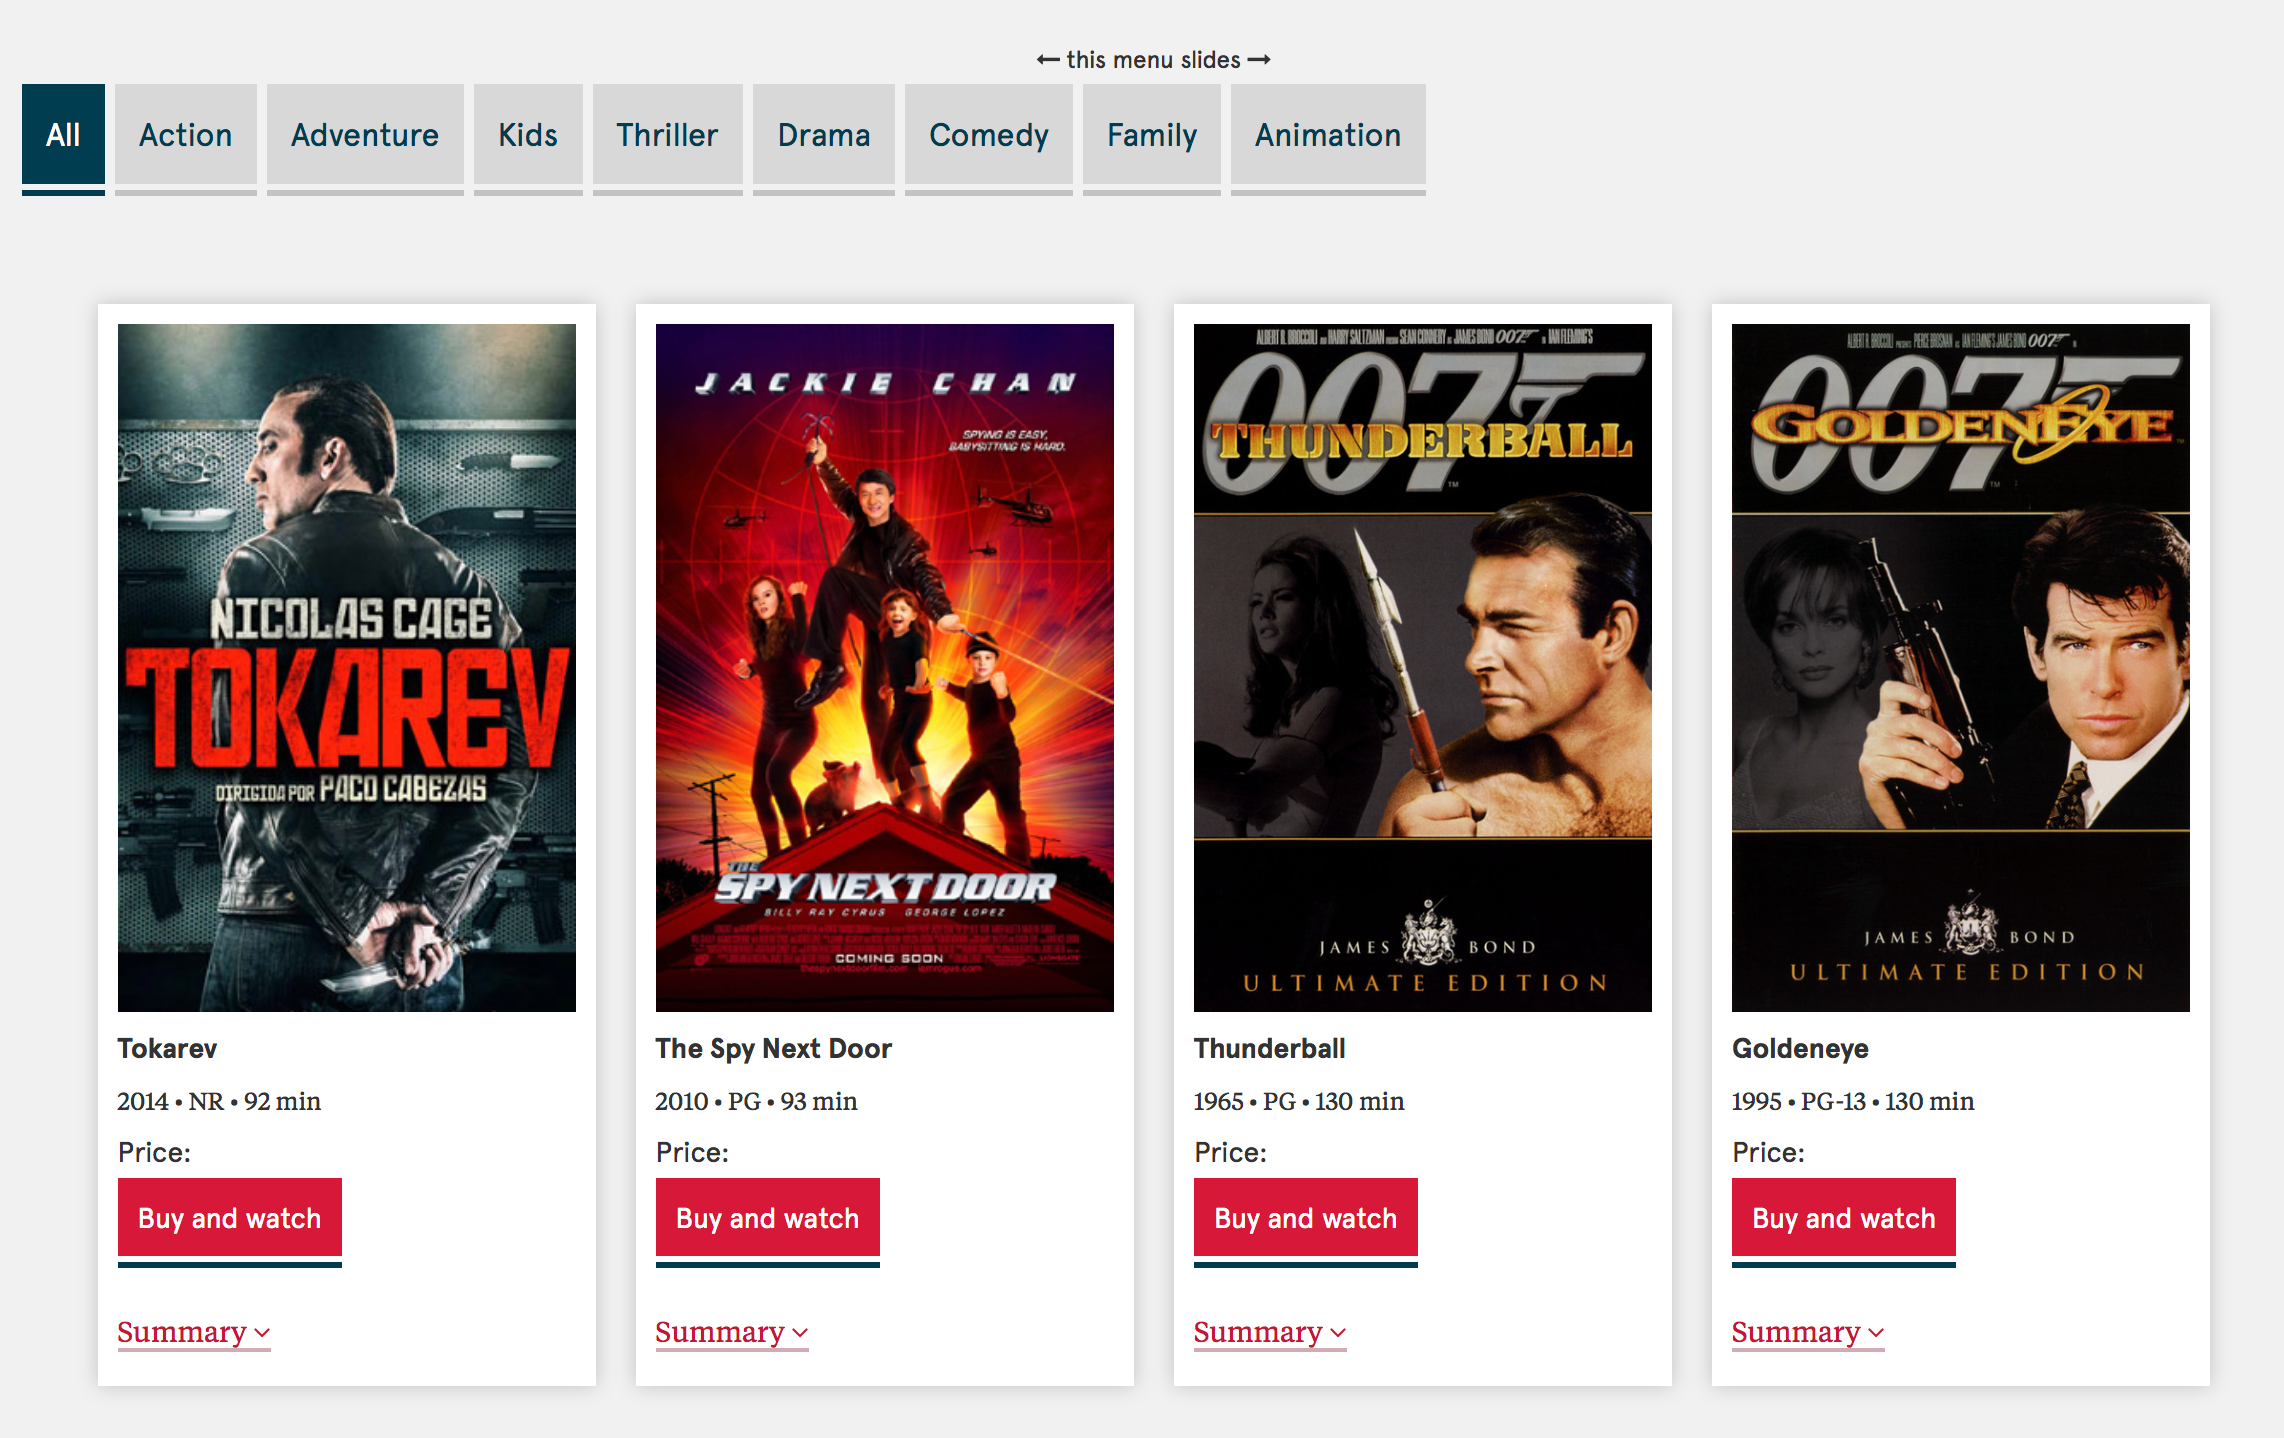2284x1438 pixels.
Task: Choose the Thriller genre tab
Action: [666, 135]
